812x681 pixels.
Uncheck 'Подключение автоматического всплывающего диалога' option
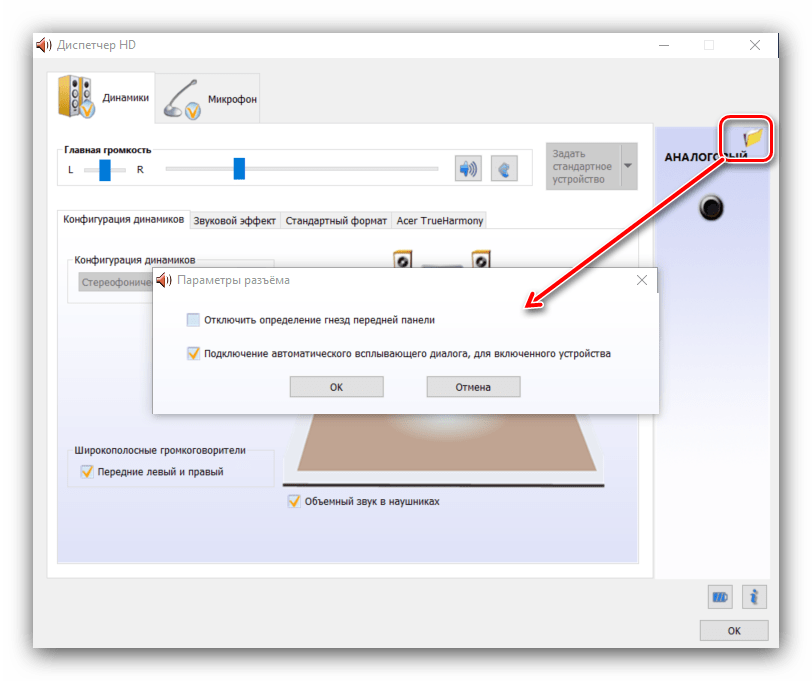click(x=193, y=353)
